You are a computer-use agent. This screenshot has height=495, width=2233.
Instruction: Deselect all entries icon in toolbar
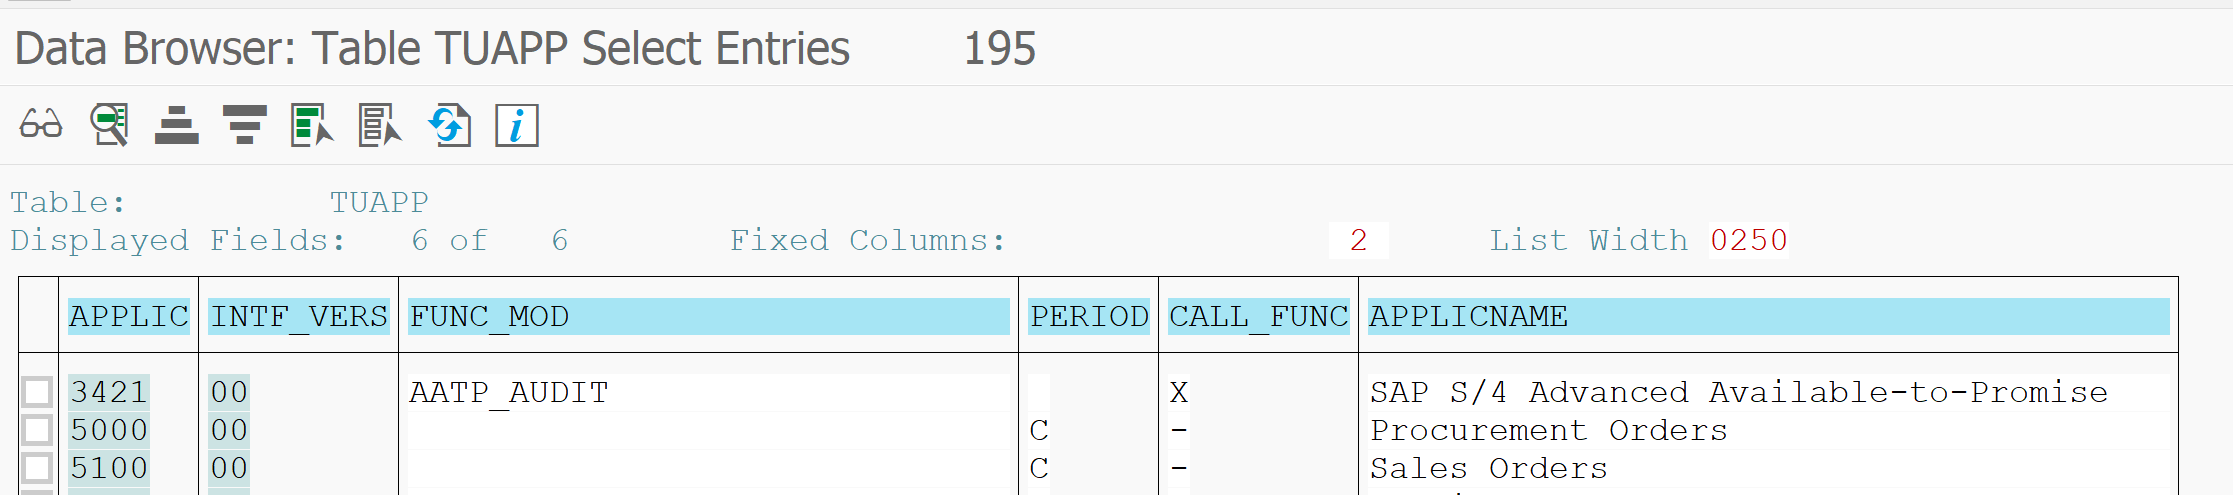pos(380,125)
